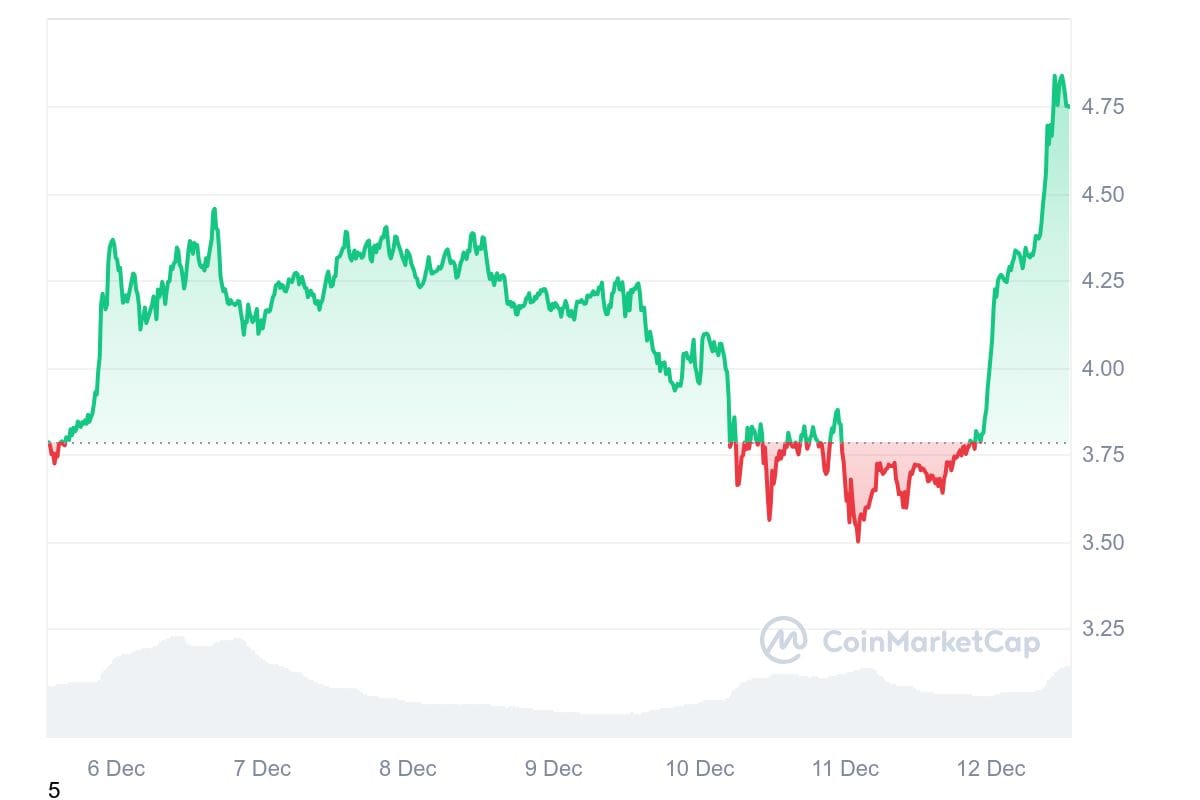1200x800 pixels.
Task: Click the number 5 below the chart
Action: tap(54, 791)
